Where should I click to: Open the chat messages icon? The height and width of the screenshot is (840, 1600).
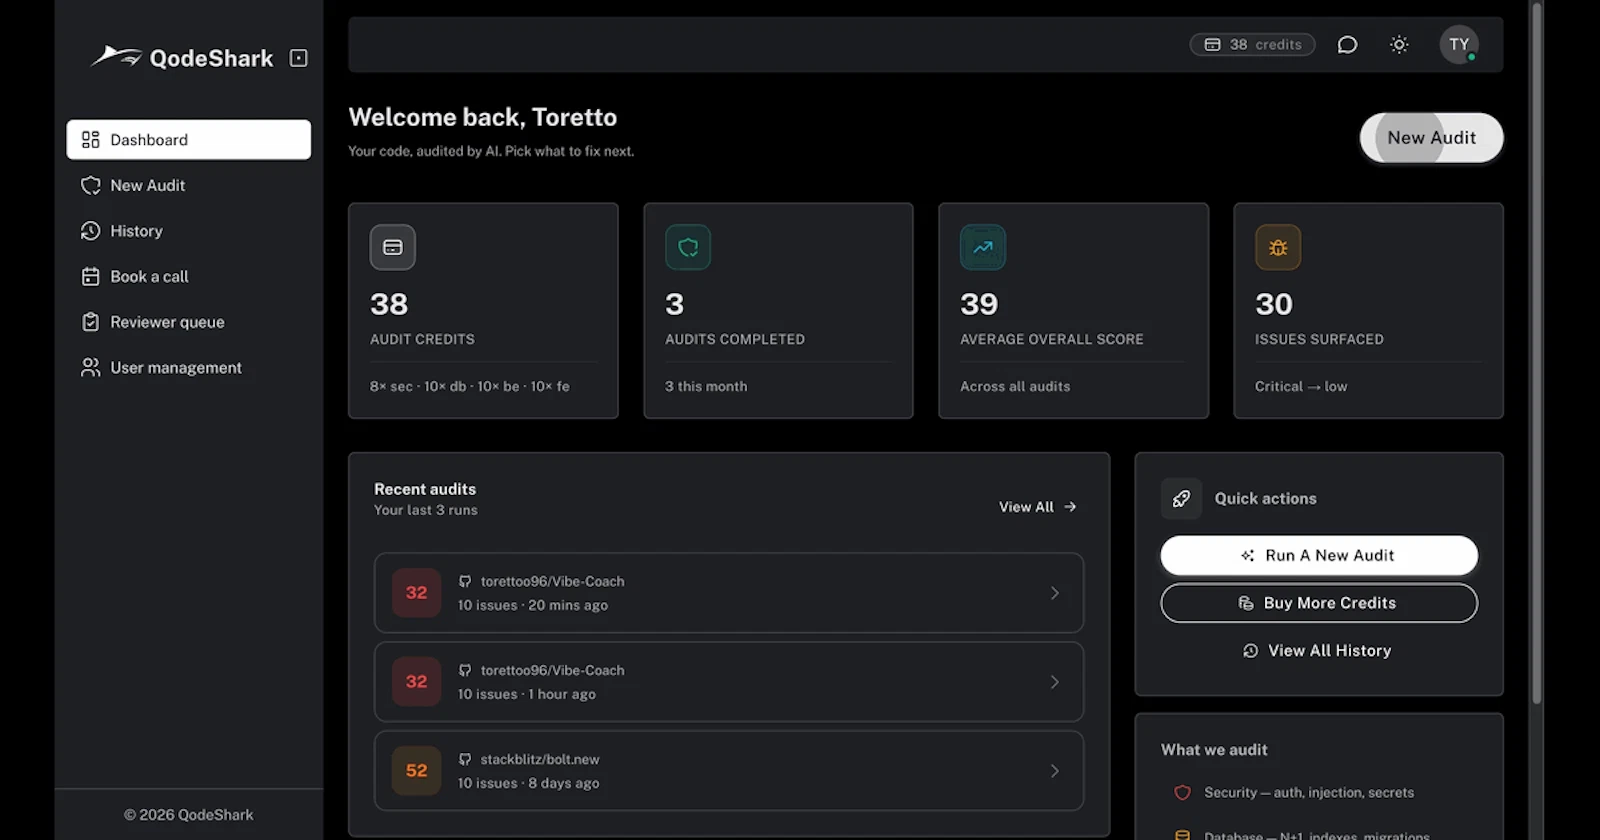tap(1347, 45)
